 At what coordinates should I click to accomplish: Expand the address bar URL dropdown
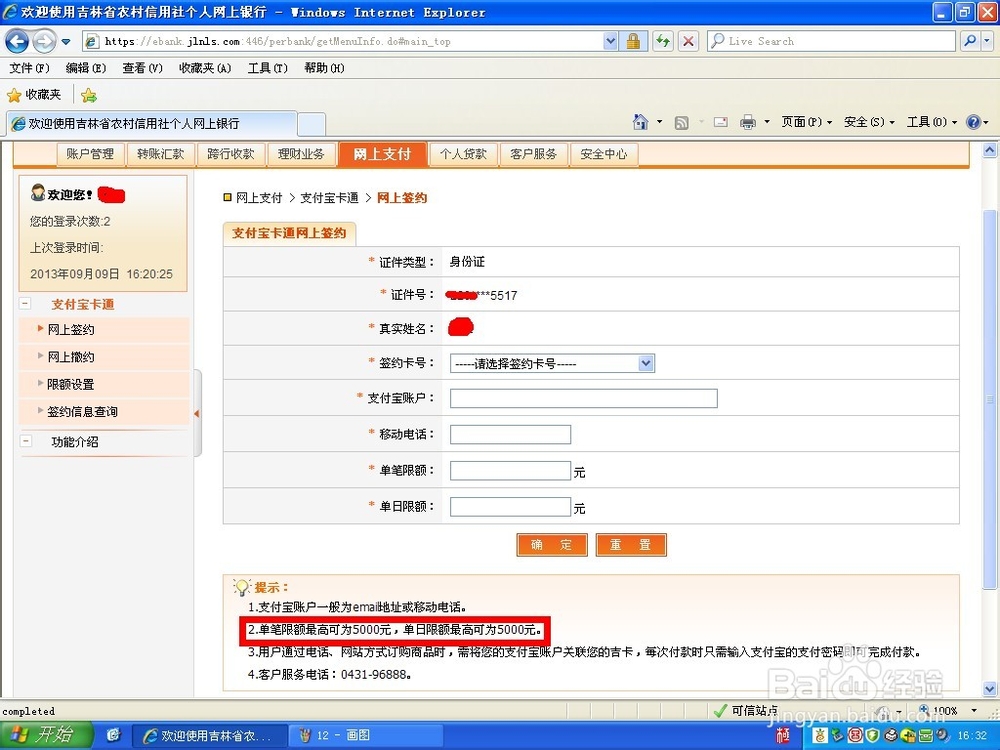pyautogui.click(x=610, y=41)
